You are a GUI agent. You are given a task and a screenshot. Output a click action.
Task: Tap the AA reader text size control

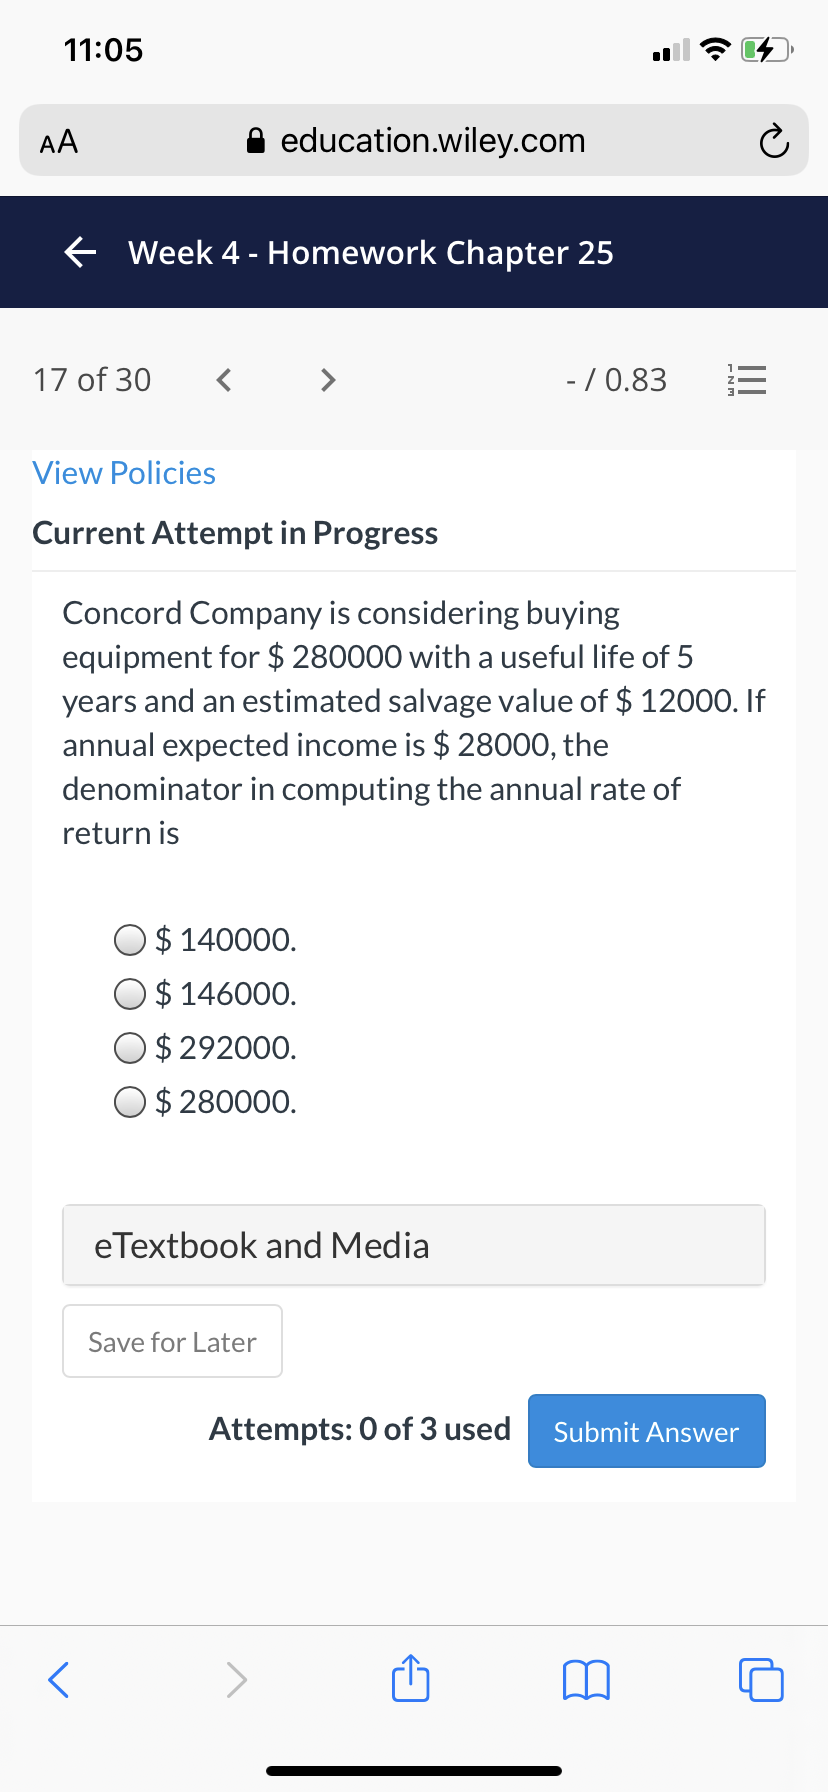59,142
